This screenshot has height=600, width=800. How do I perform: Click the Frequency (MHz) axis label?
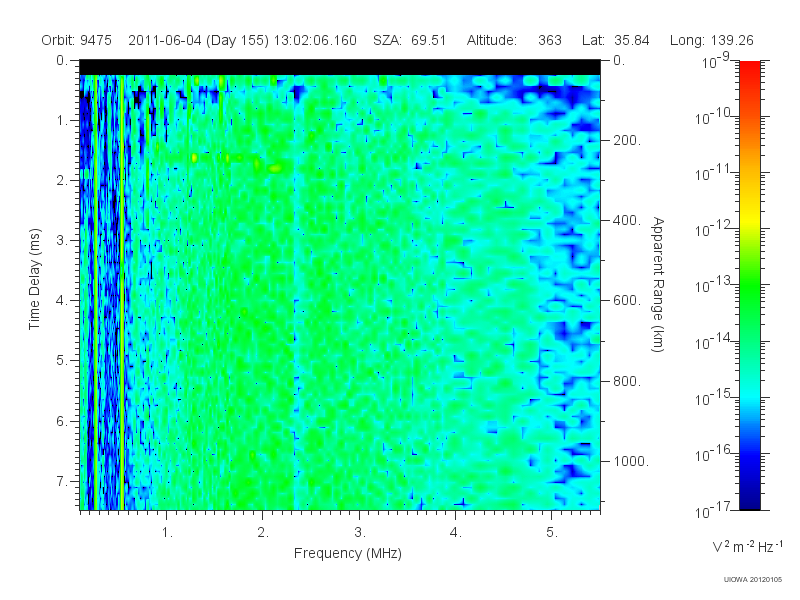coord(348,553)
